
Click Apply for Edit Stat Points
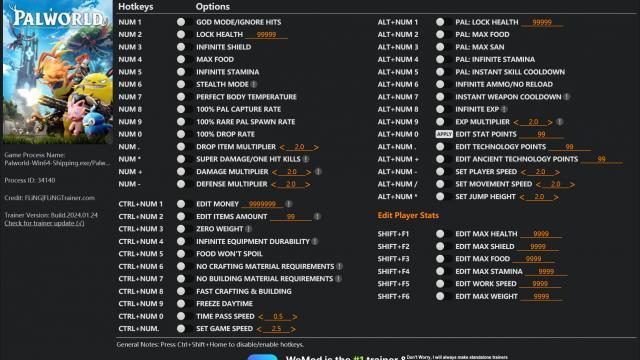tap(444, 134)
